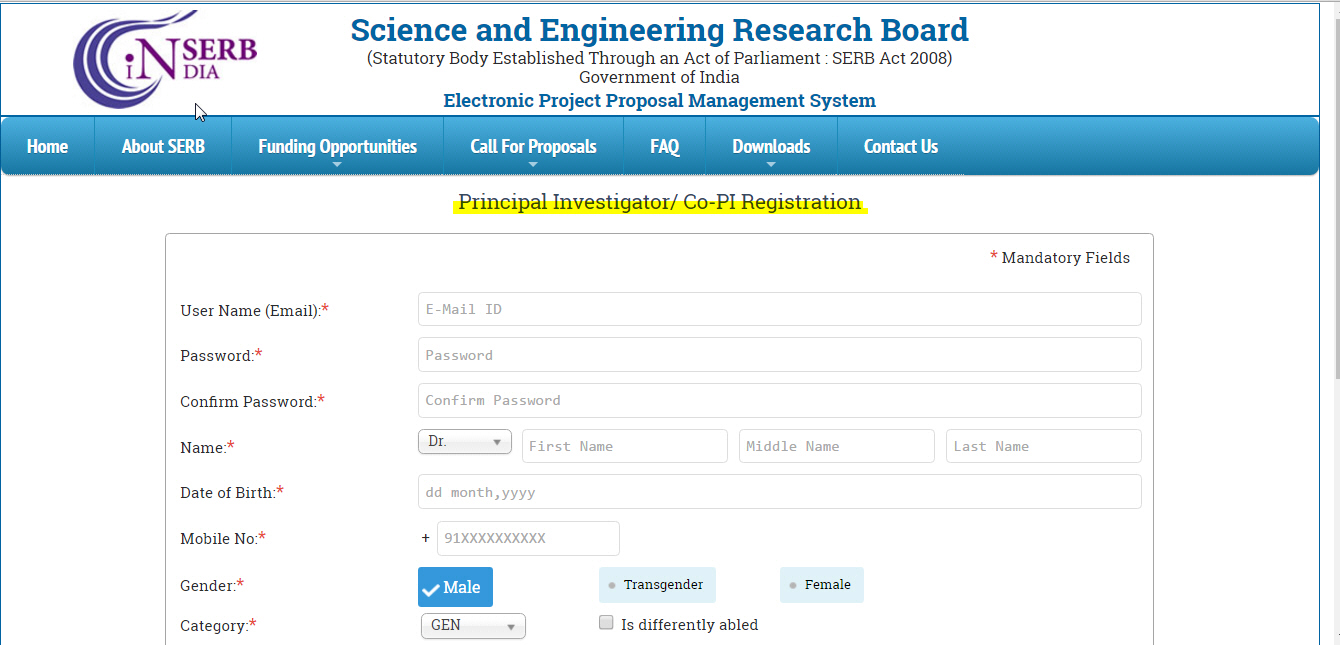Select the Transgender gender option
This screenshot has width=1340, height=645.
pos(657,584)
